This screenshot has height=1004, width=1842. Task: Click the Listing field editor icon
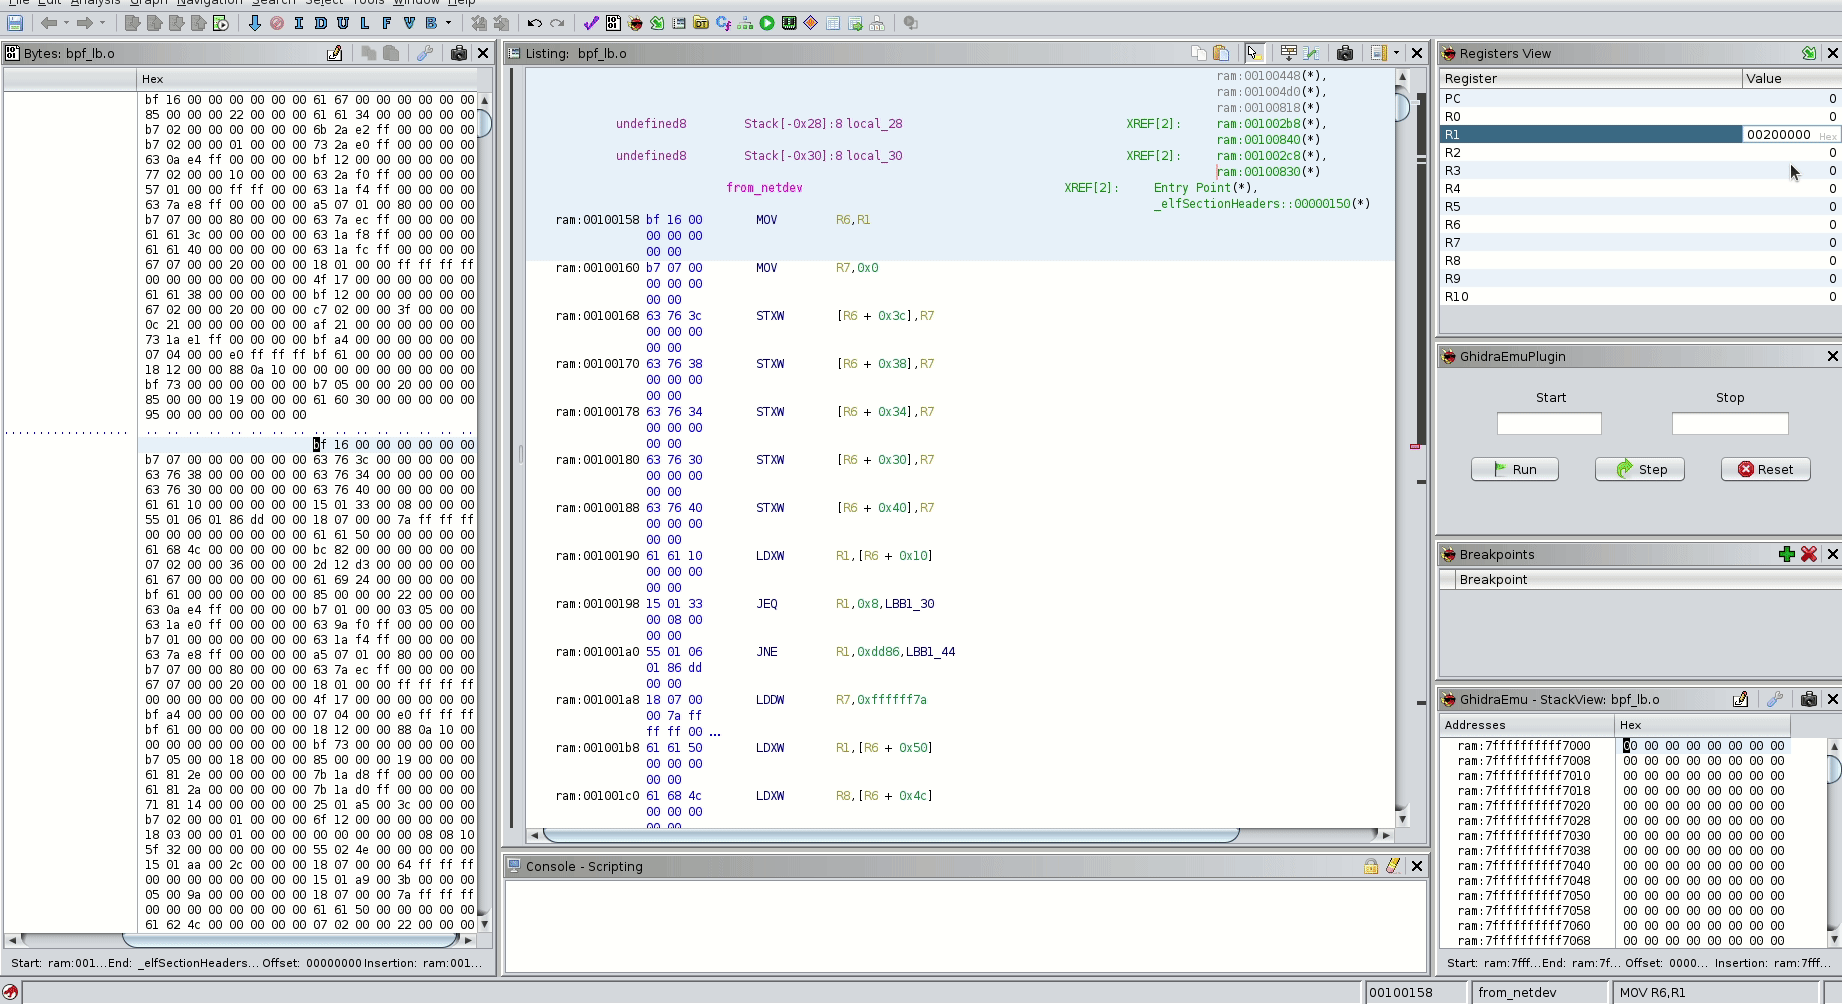1289,53
